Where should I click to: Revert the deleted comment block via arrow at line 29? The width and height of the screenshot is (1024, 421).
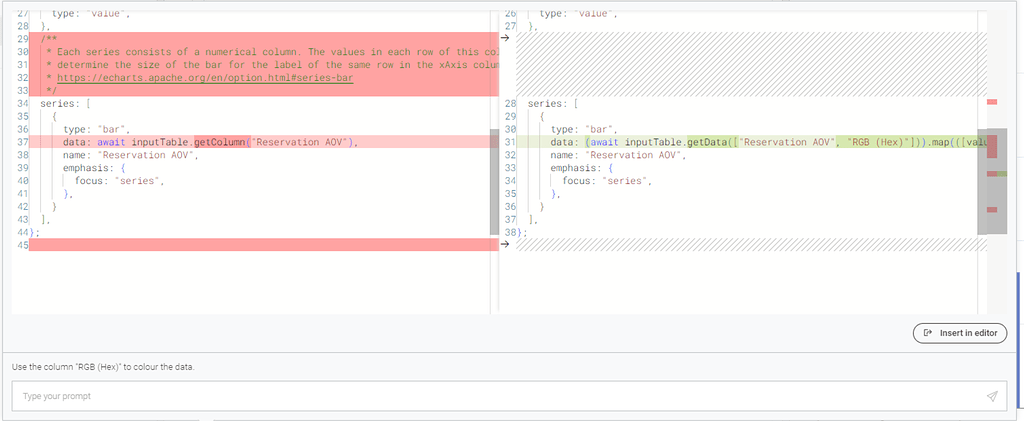pyautogui.click(x=504, y=39)
